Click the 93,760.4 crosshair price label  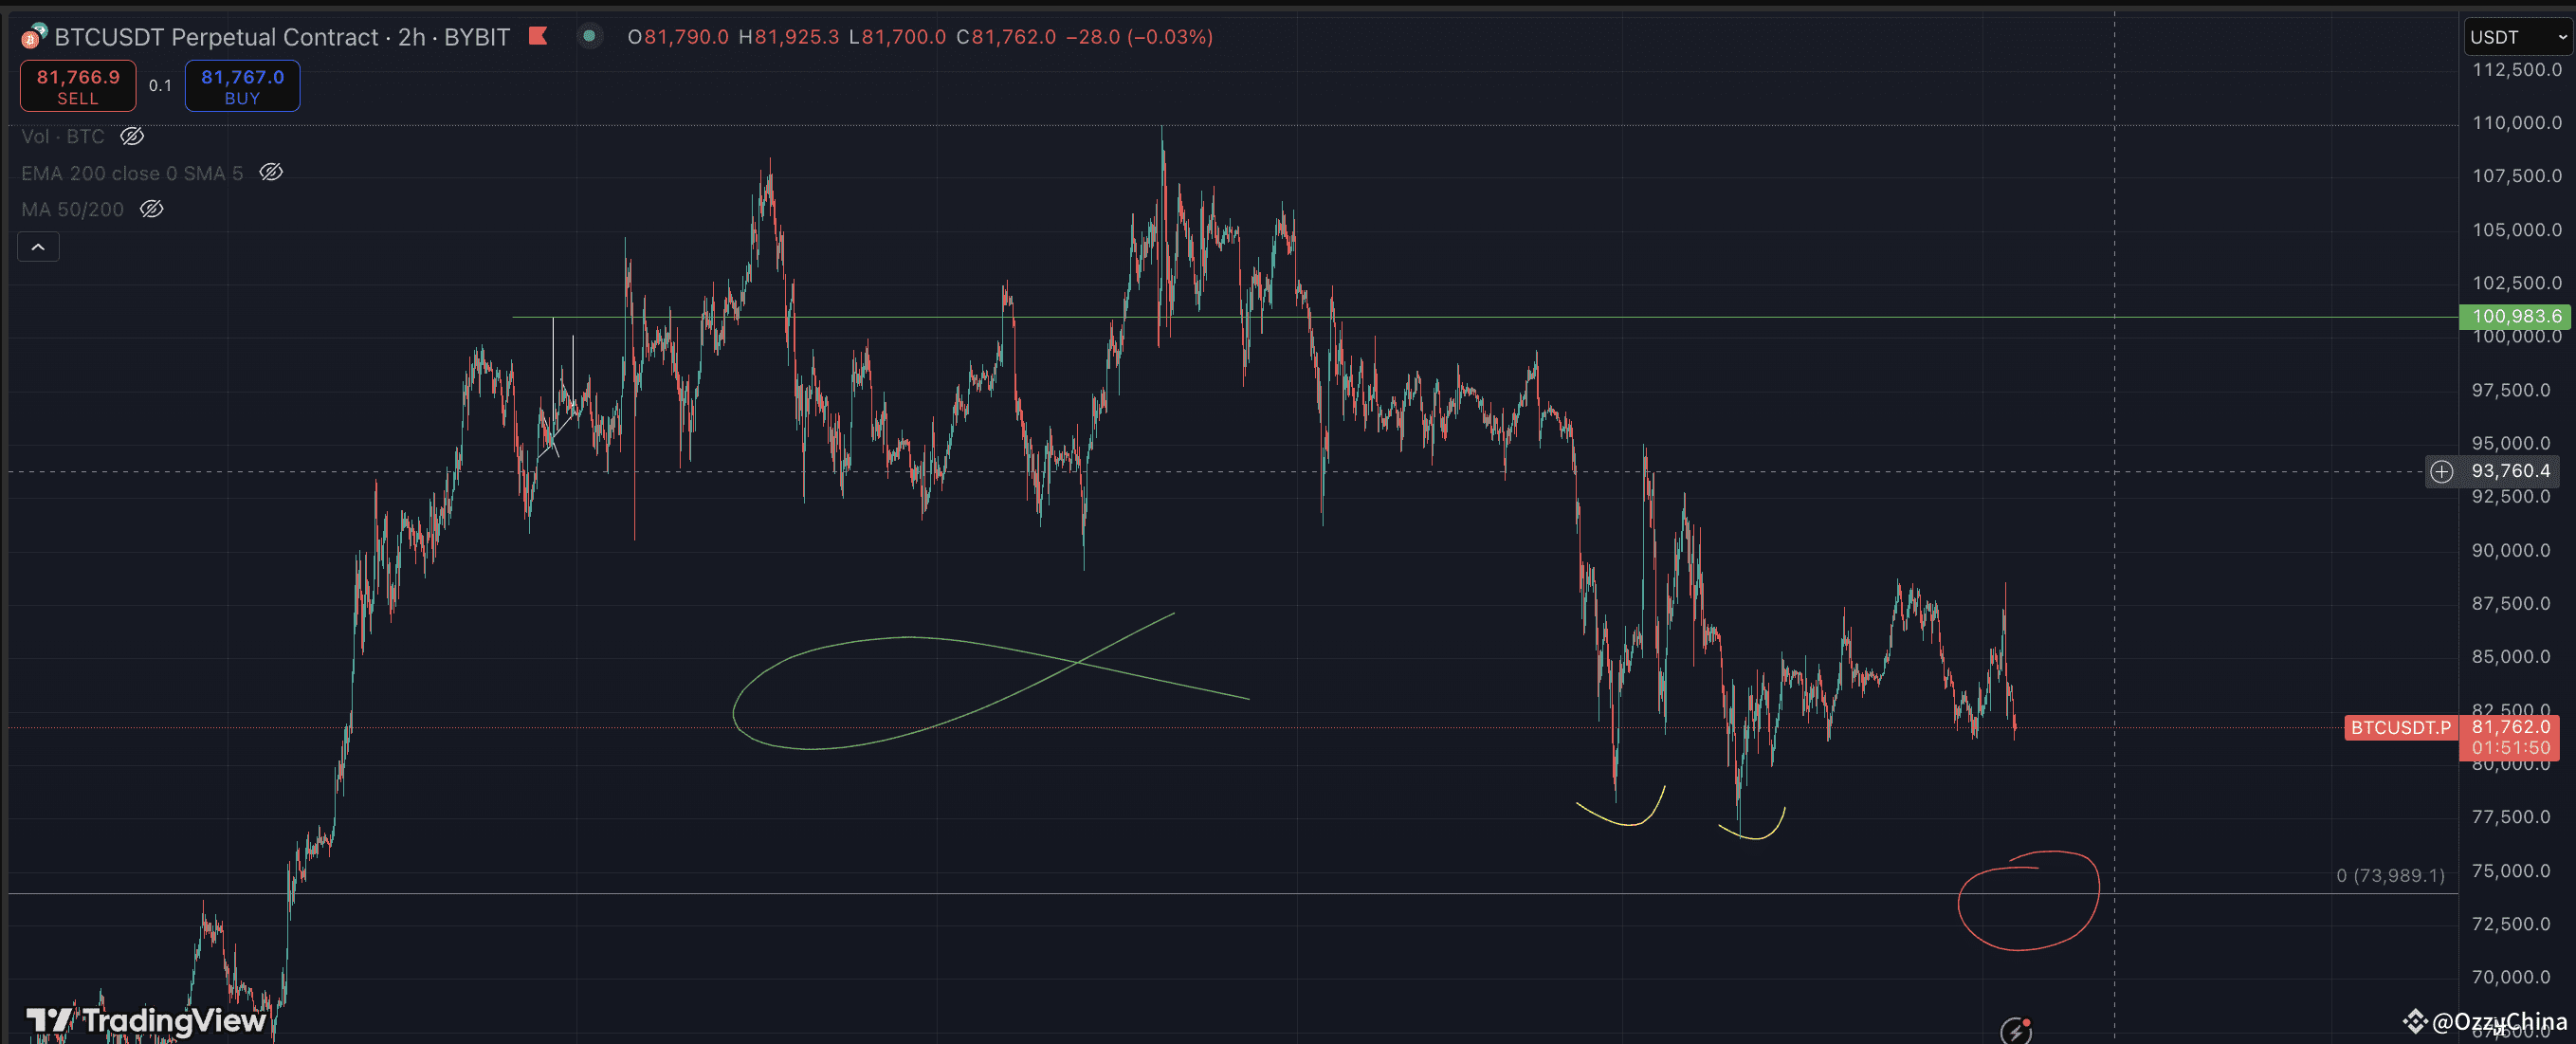point(2510,471)
